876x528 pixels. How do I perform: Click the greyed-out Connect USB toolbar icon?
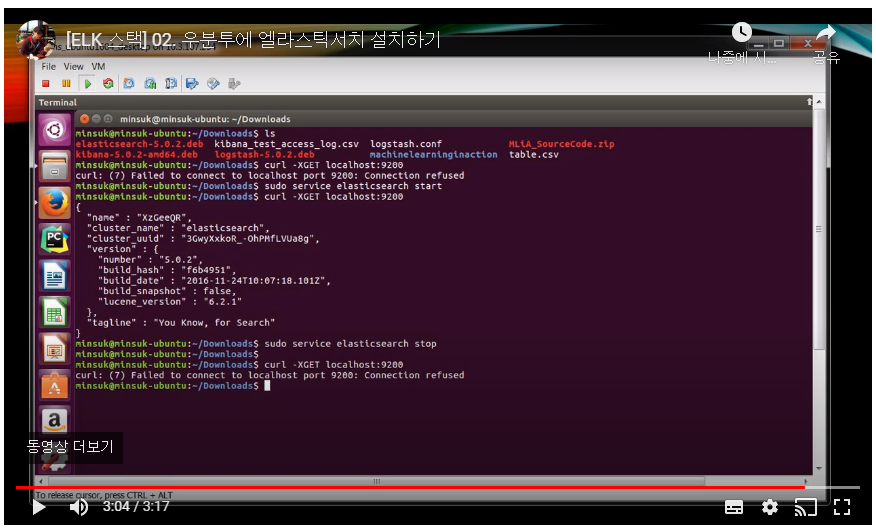pyautogui.click(x=234, y=84)
